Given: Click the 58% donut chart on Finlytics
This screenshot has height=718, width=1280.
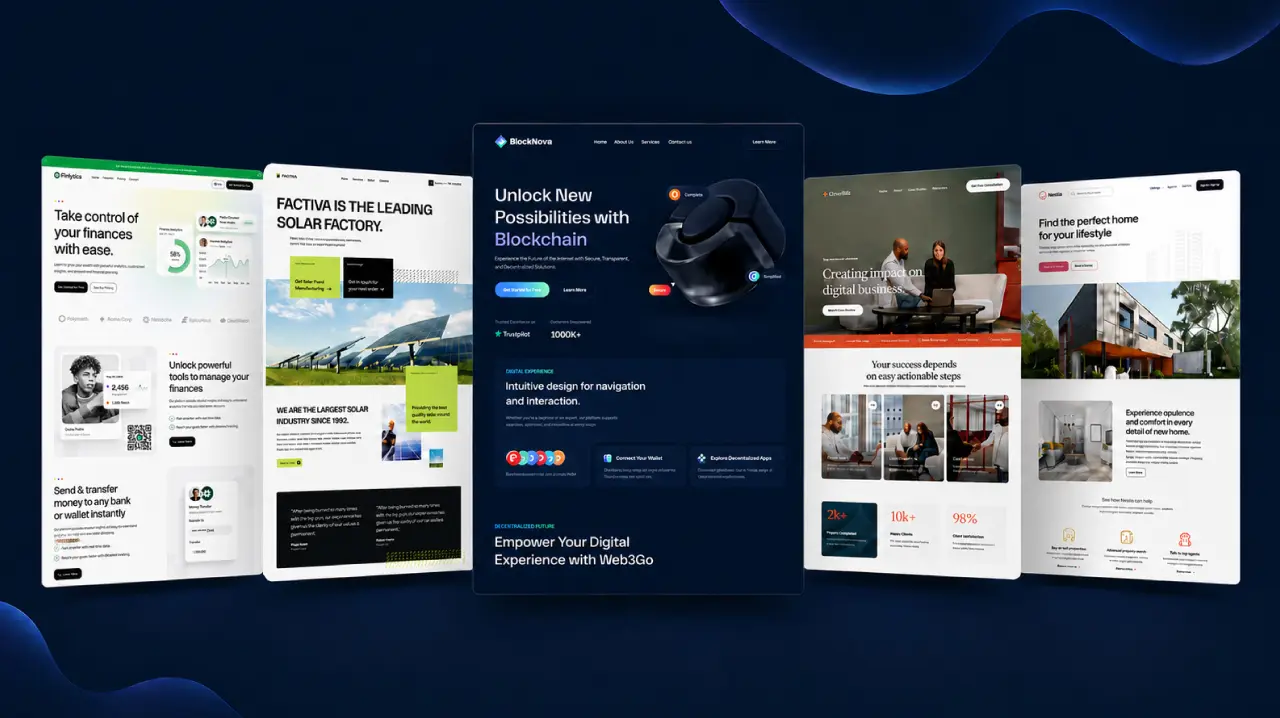Looking at the screenshot, I should (175, 255).
